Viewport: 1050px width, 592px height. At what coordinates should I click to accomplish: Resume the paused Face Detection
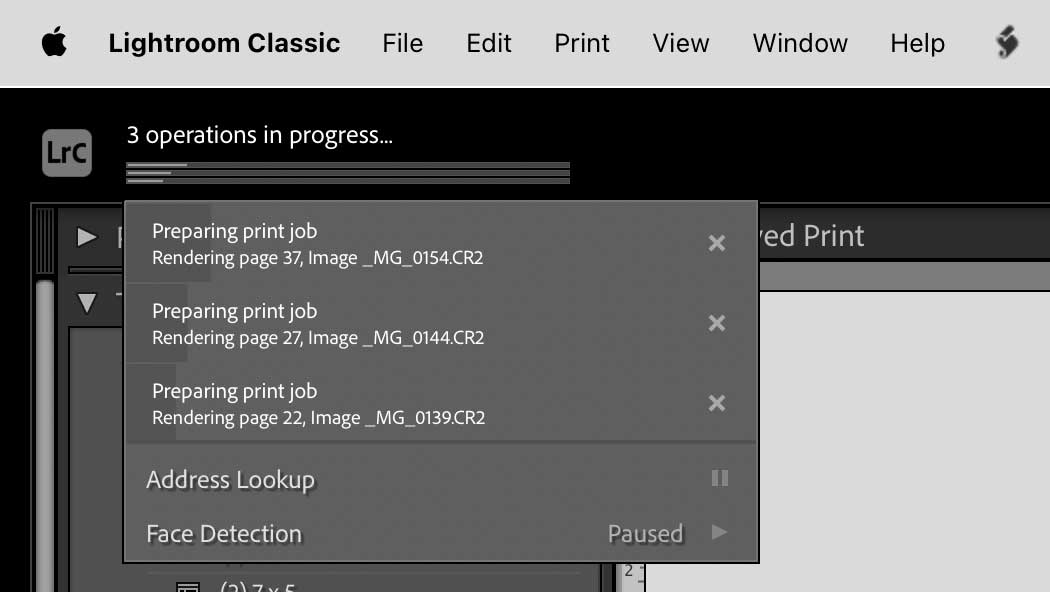click(x=719, y=533)
